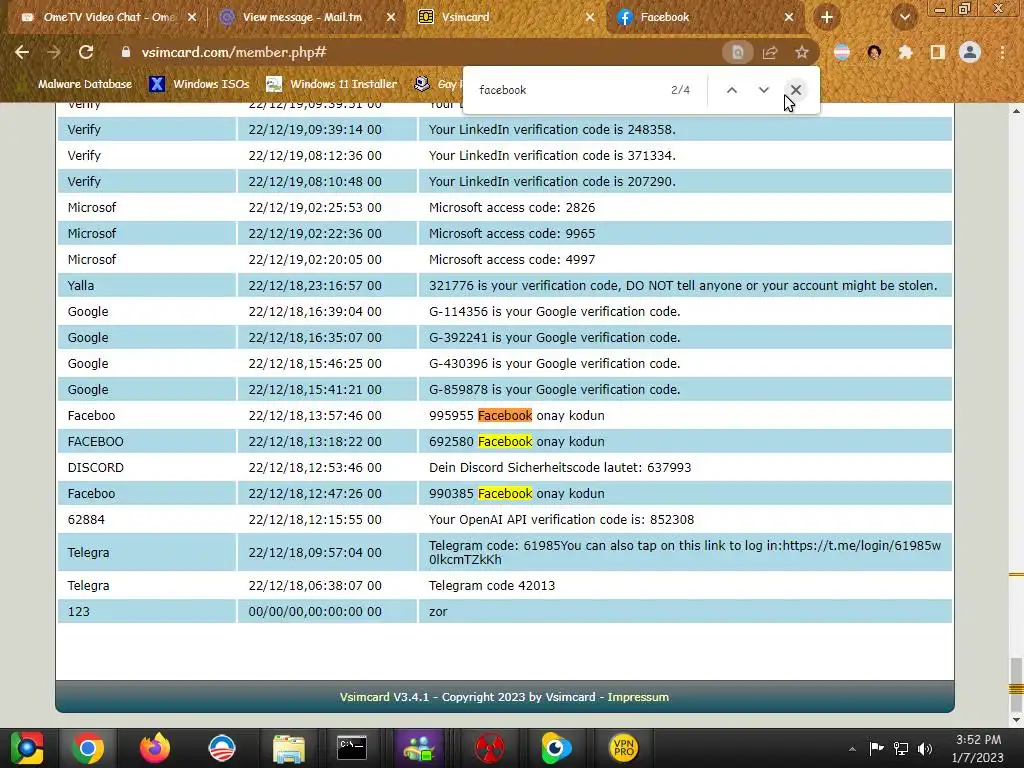Click timestamp 22/12/18,23:16:57 00

(315, 285)
